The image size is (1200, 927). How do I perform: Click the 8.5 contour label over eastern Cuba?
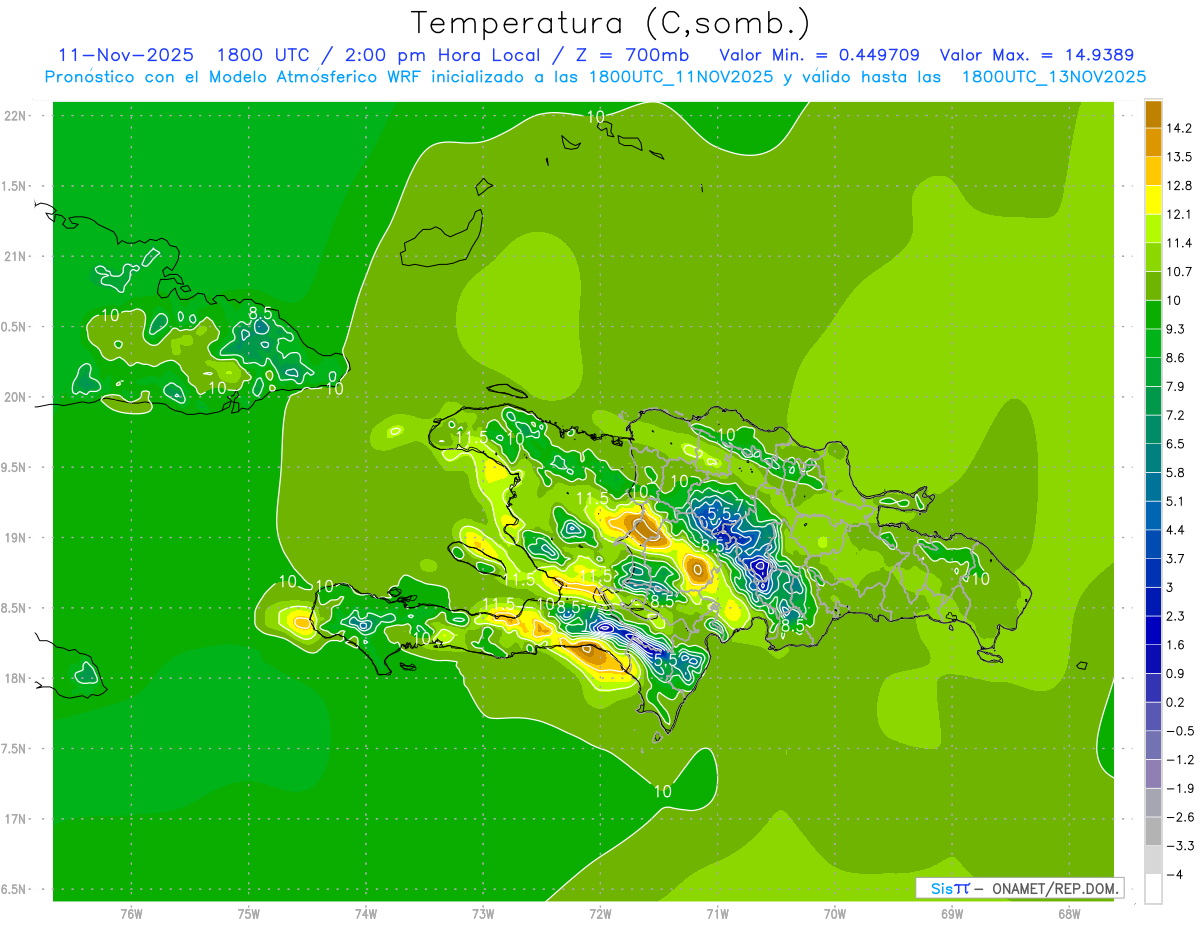coord(260,313)
